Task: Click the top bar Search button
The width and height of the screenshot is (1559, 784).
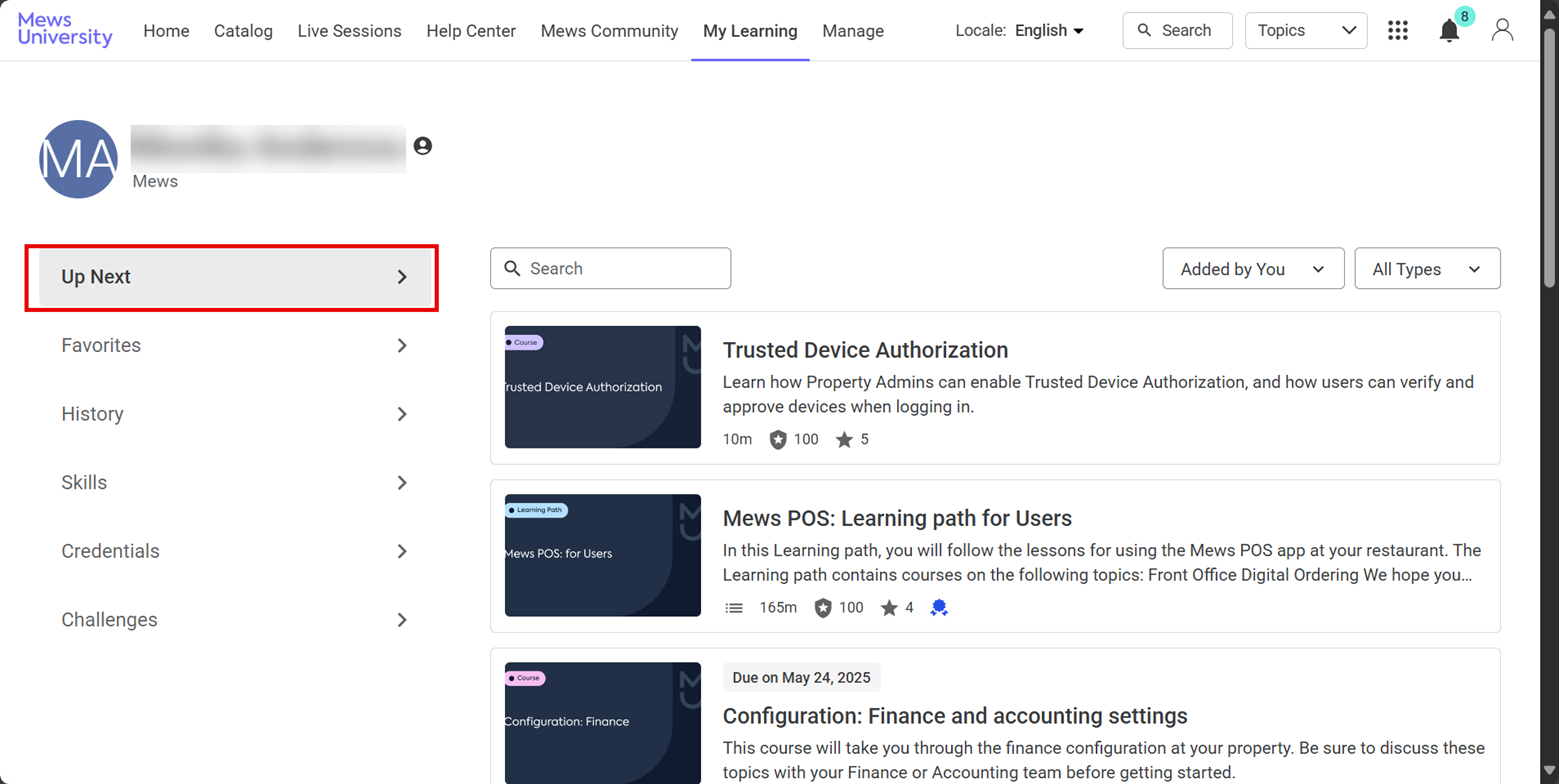Action: pos(1177,30)
